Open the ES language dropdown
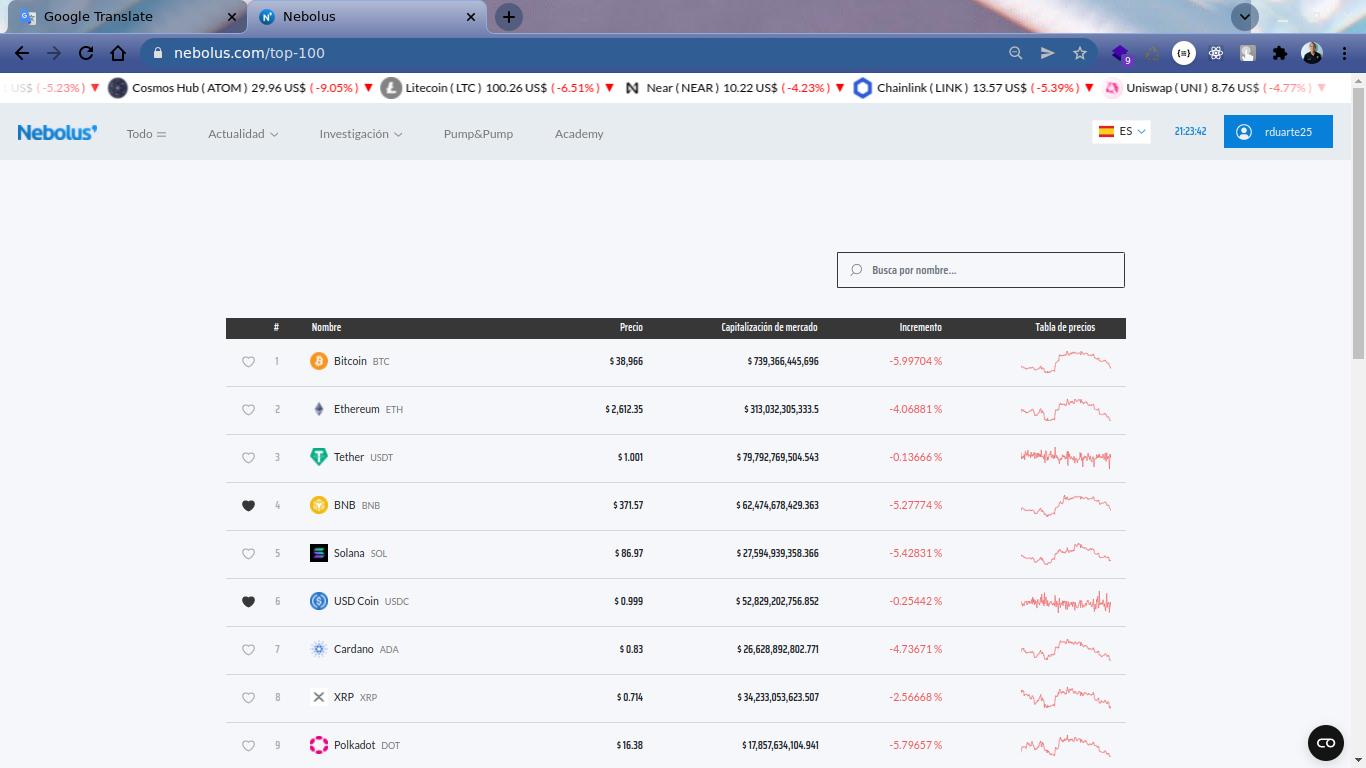The height and width of the screenshot is (768, 1366). point(1122,132)
